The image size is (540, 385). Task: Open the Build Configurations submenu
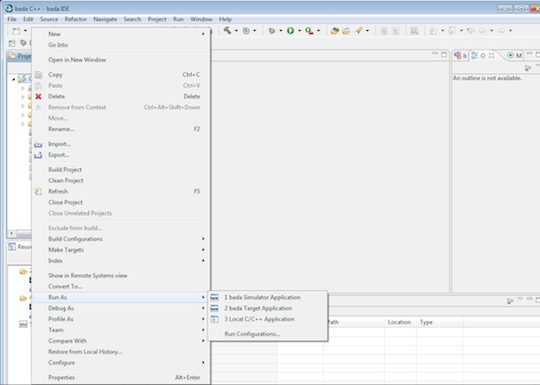[121, 239]
